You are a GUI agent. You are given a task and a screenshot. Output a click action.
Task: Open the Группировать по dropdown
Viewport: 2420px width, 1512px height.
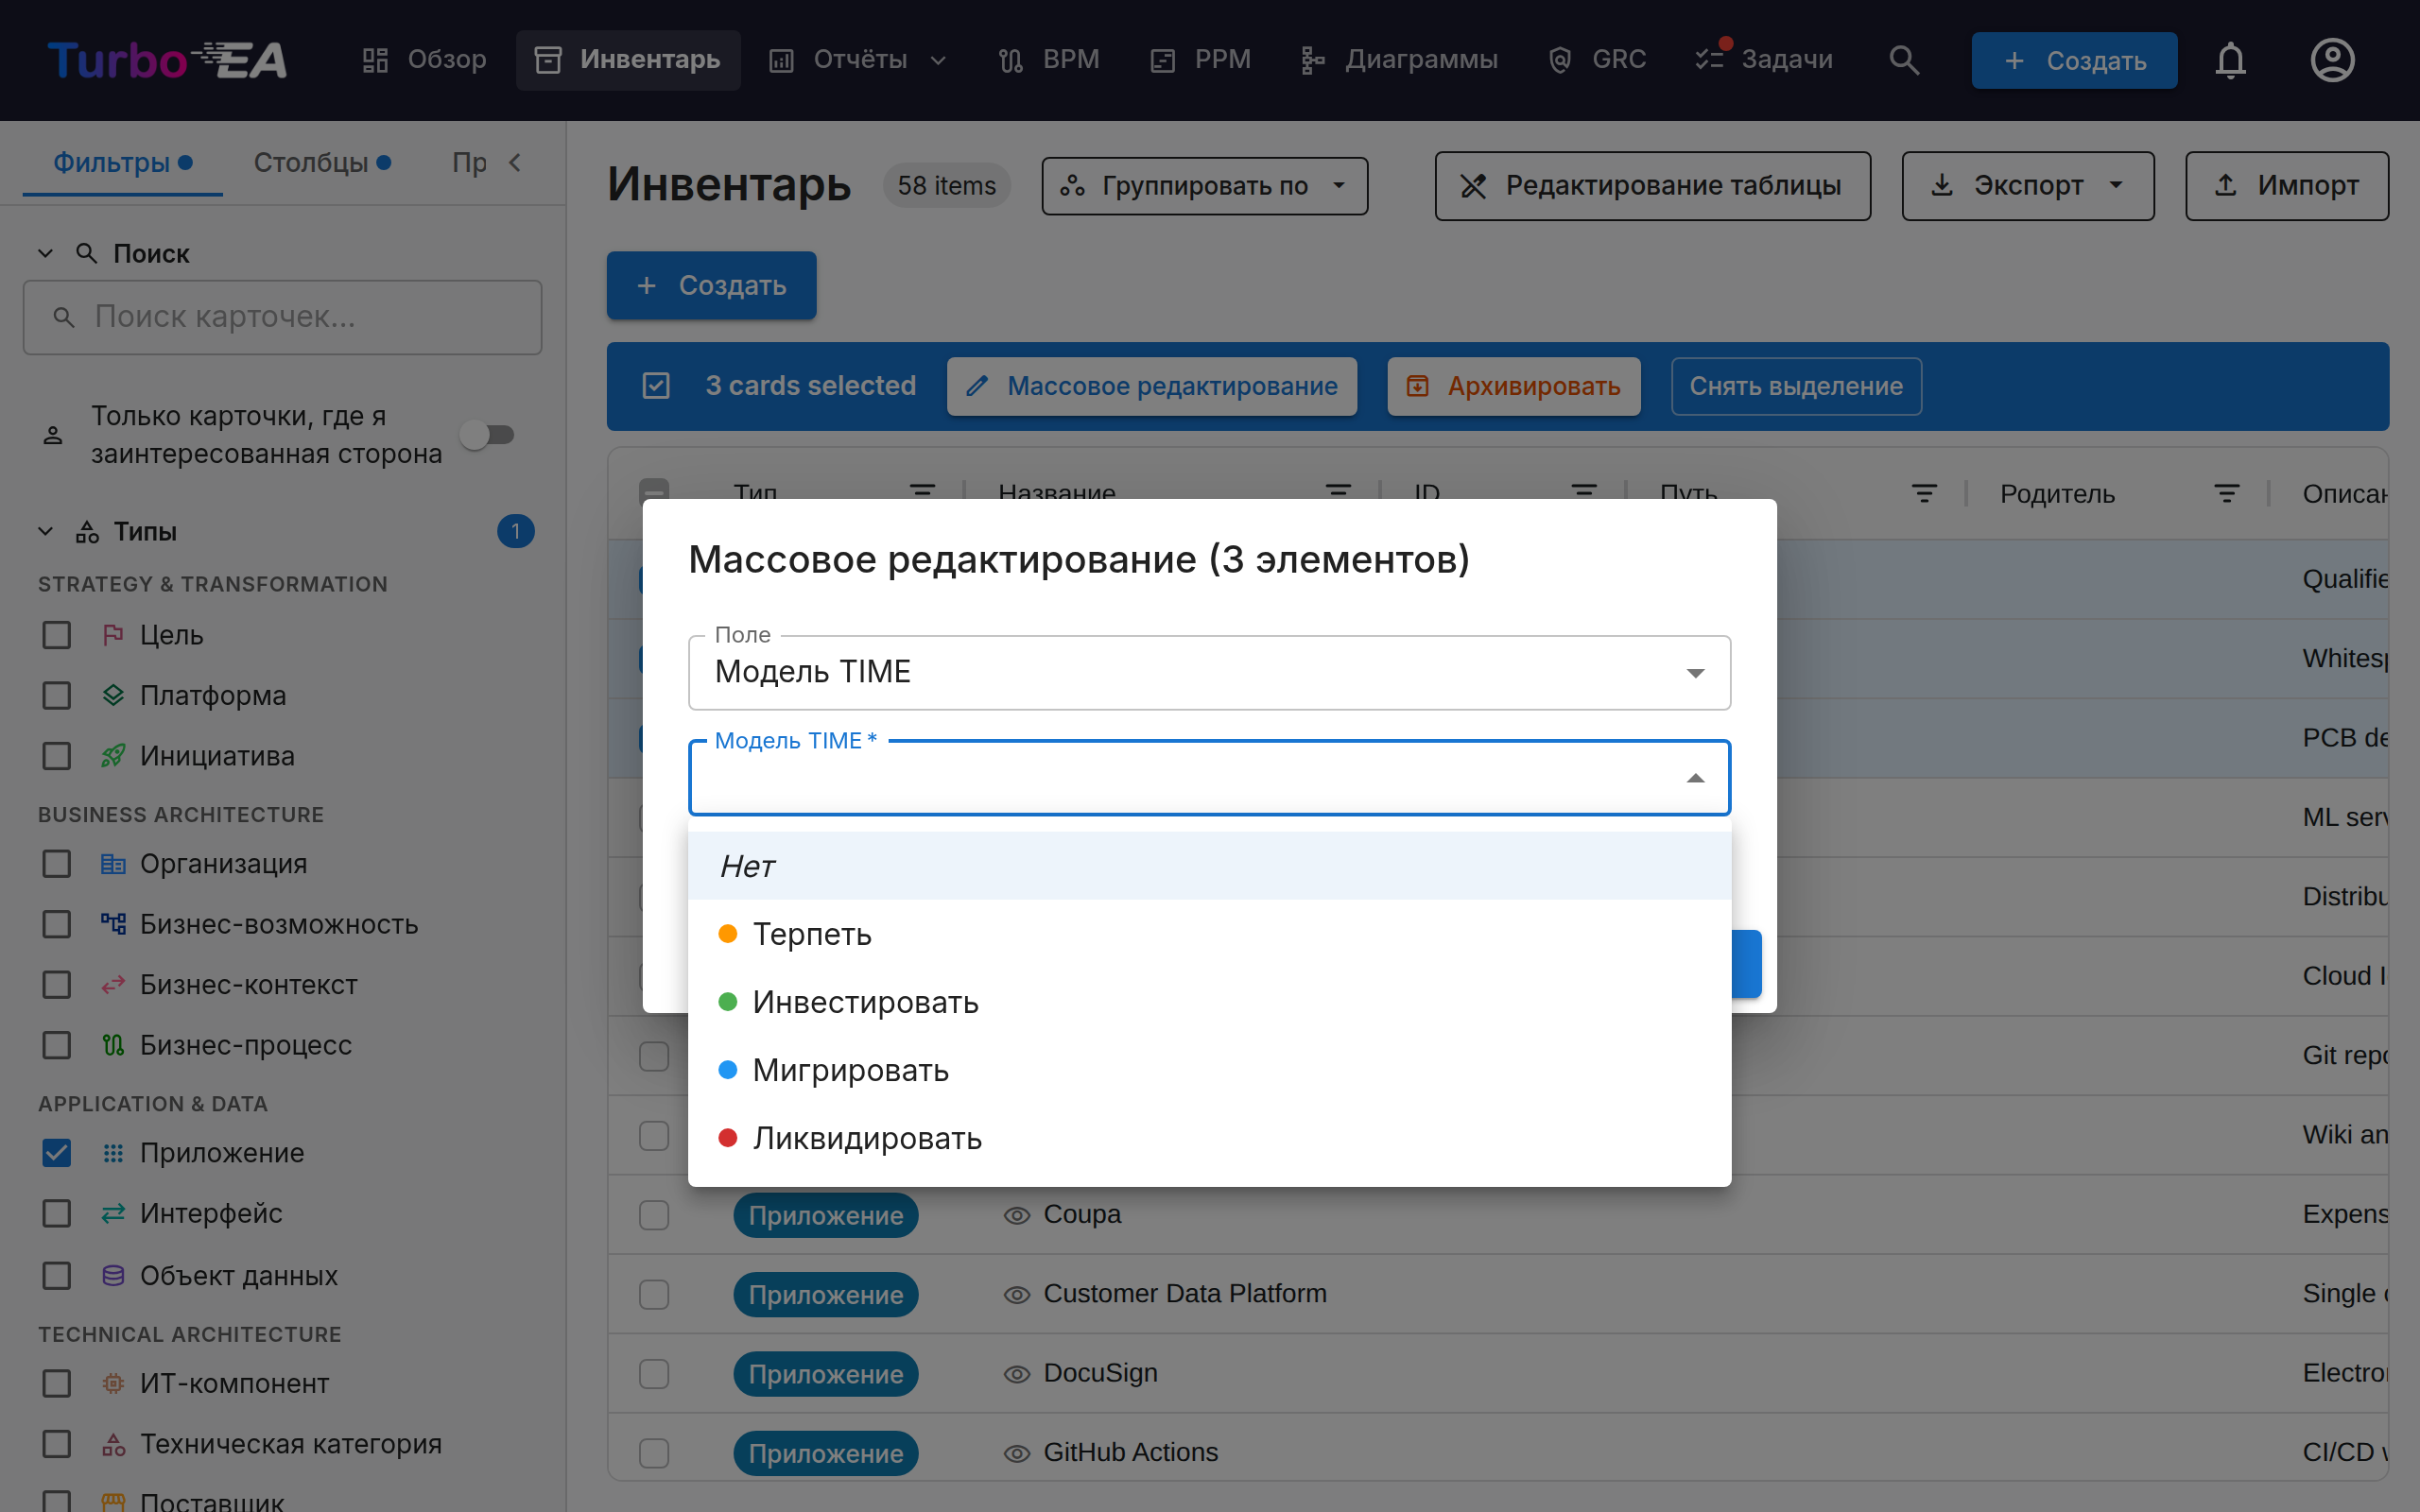click(x=1204, y=186)
